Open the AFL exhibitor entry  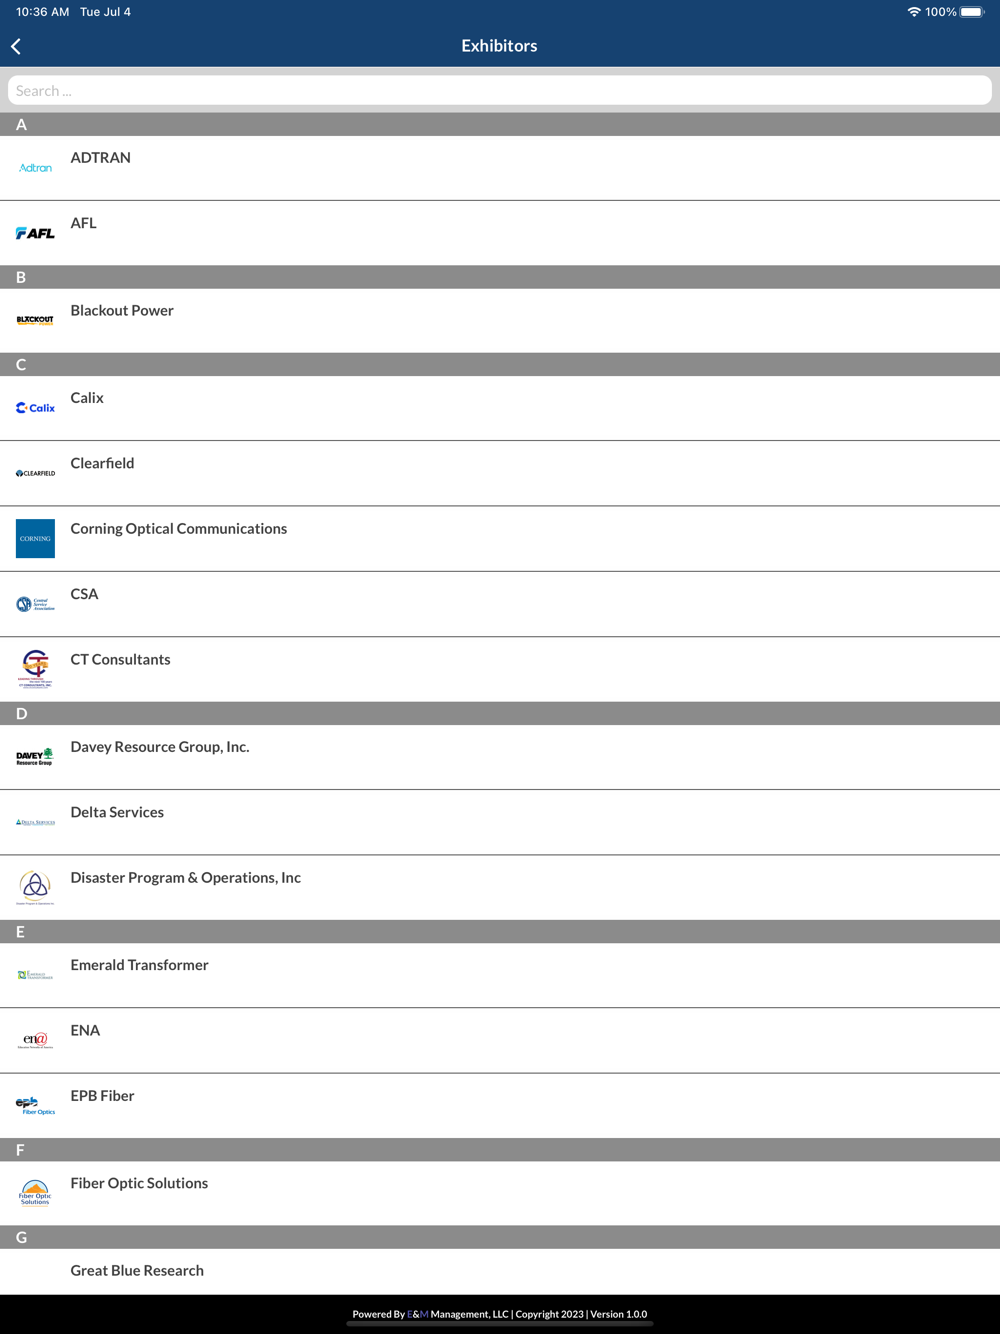pyautogui.click(x=500, y=233)
